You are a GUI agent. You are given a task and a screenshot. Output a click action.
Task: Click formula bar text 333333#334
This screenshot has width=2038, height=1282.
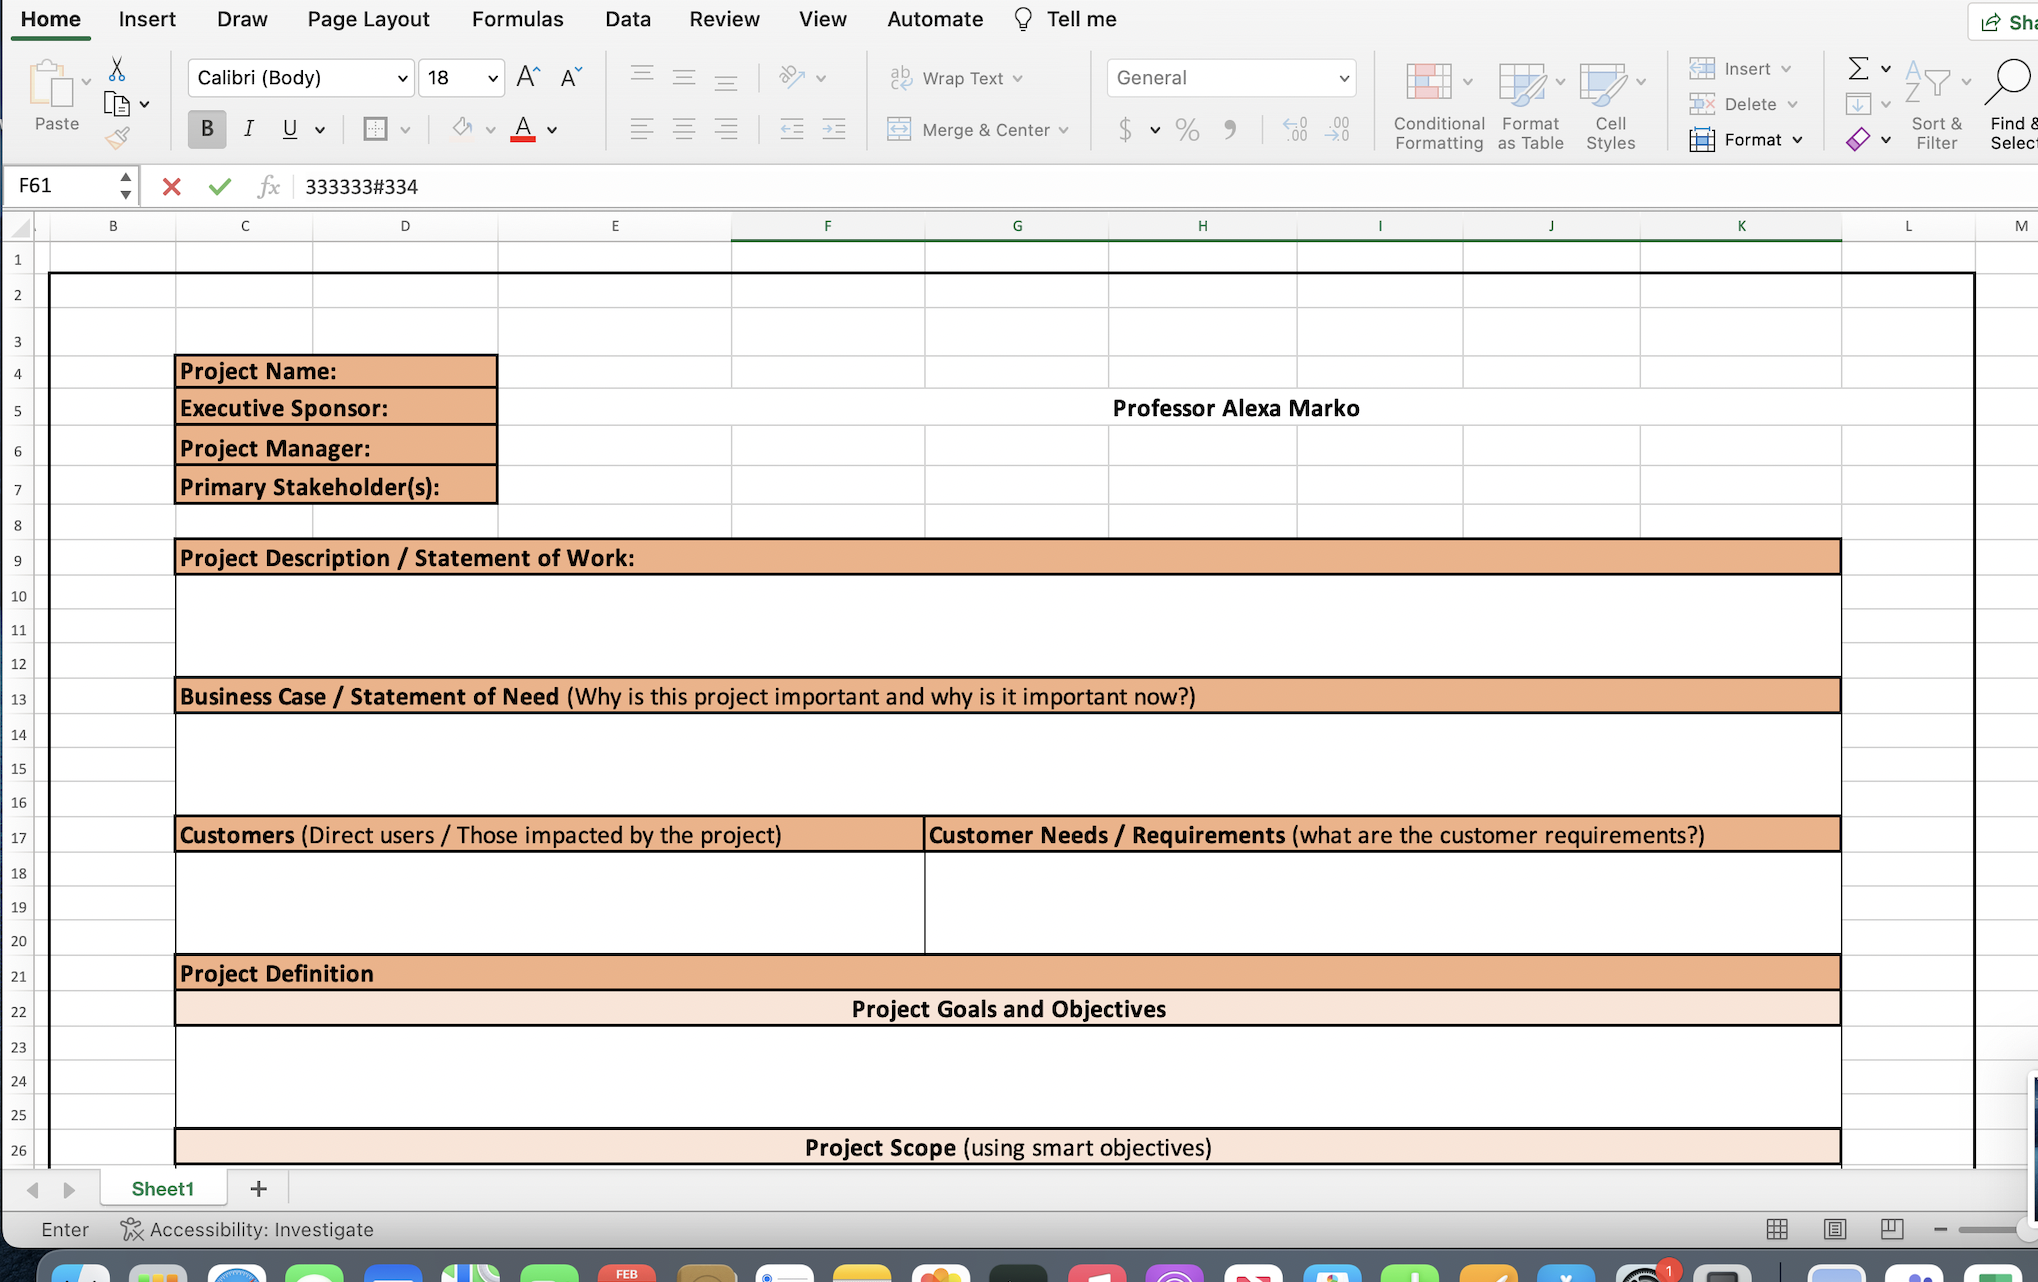pos(361,187)
